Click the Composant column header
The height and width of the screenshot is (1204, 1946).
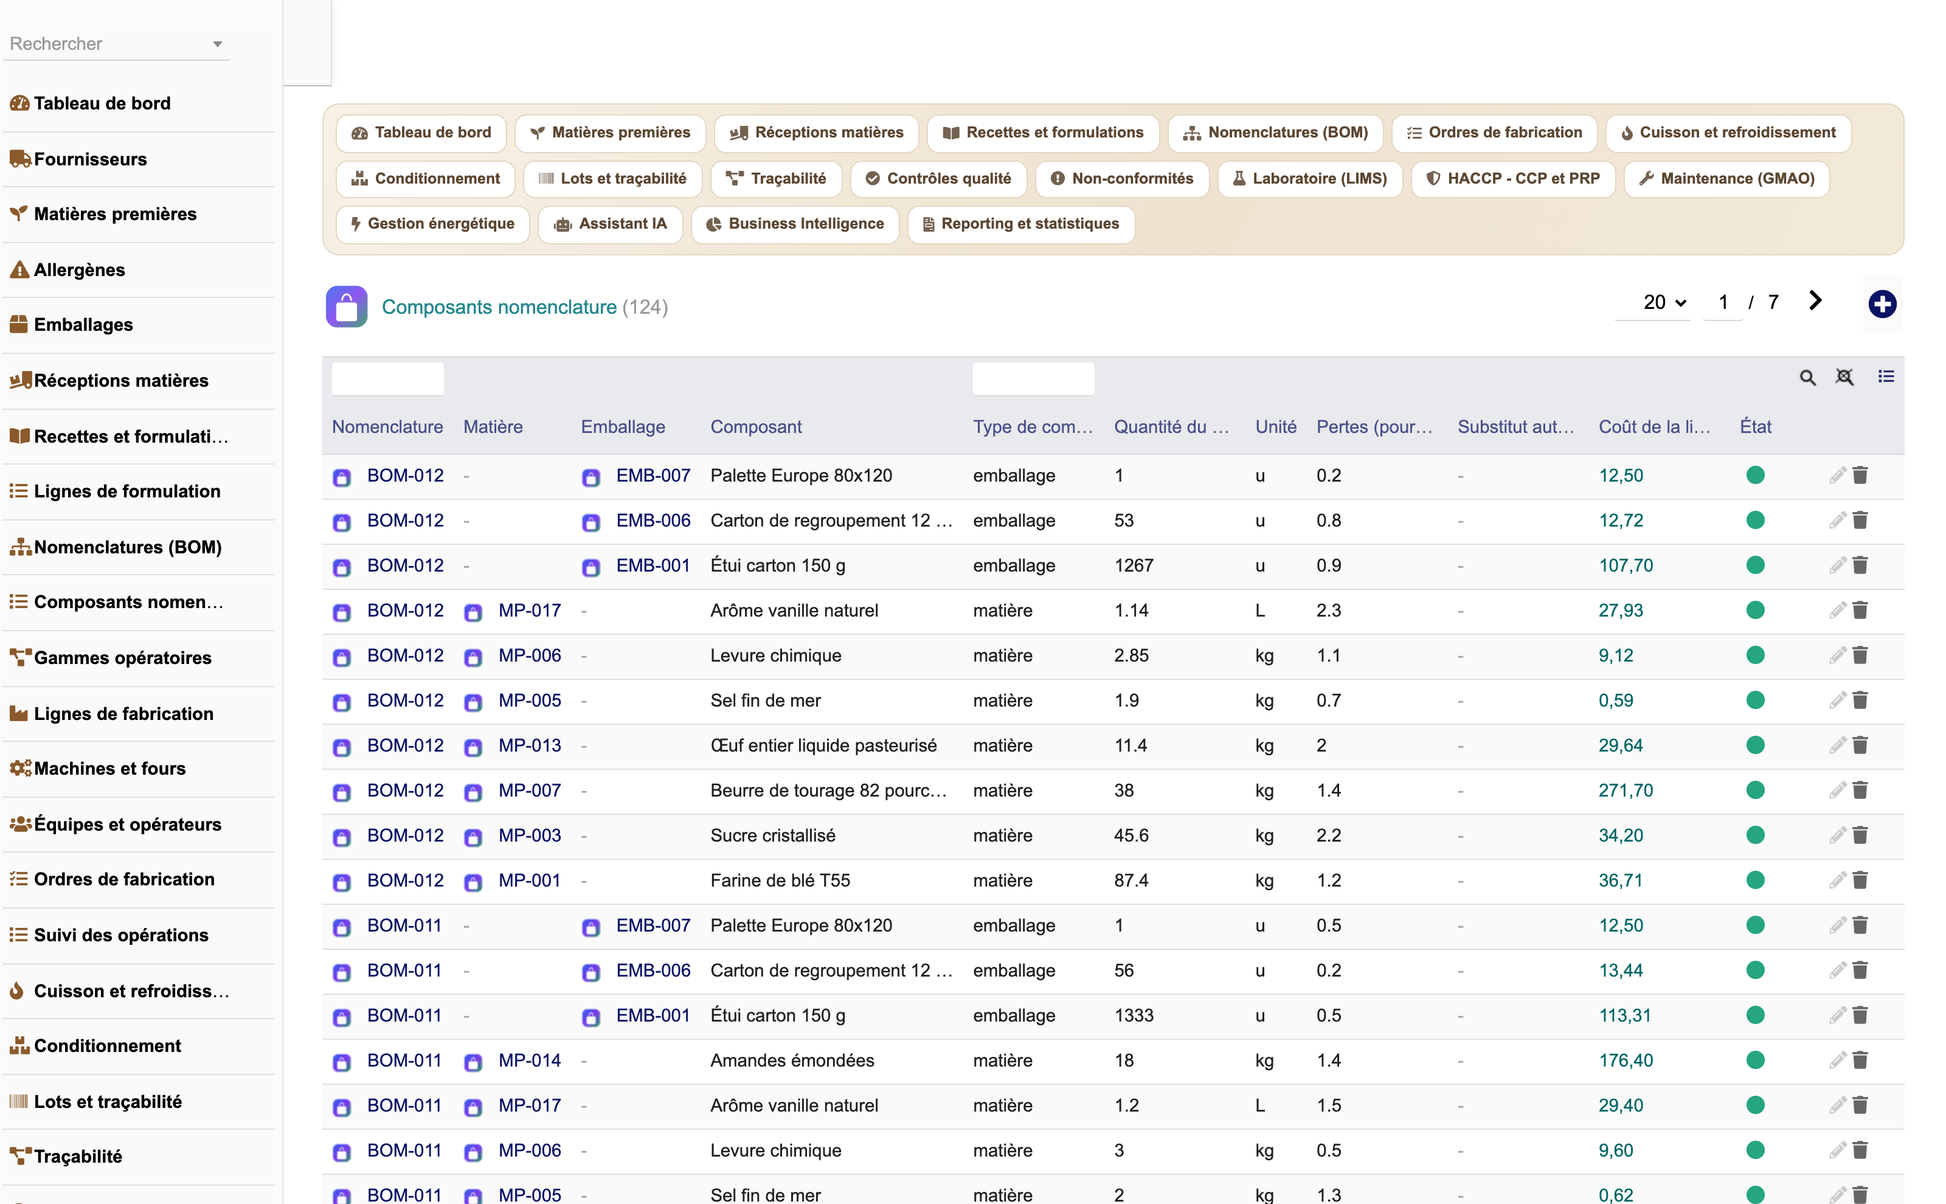point(756,426)
